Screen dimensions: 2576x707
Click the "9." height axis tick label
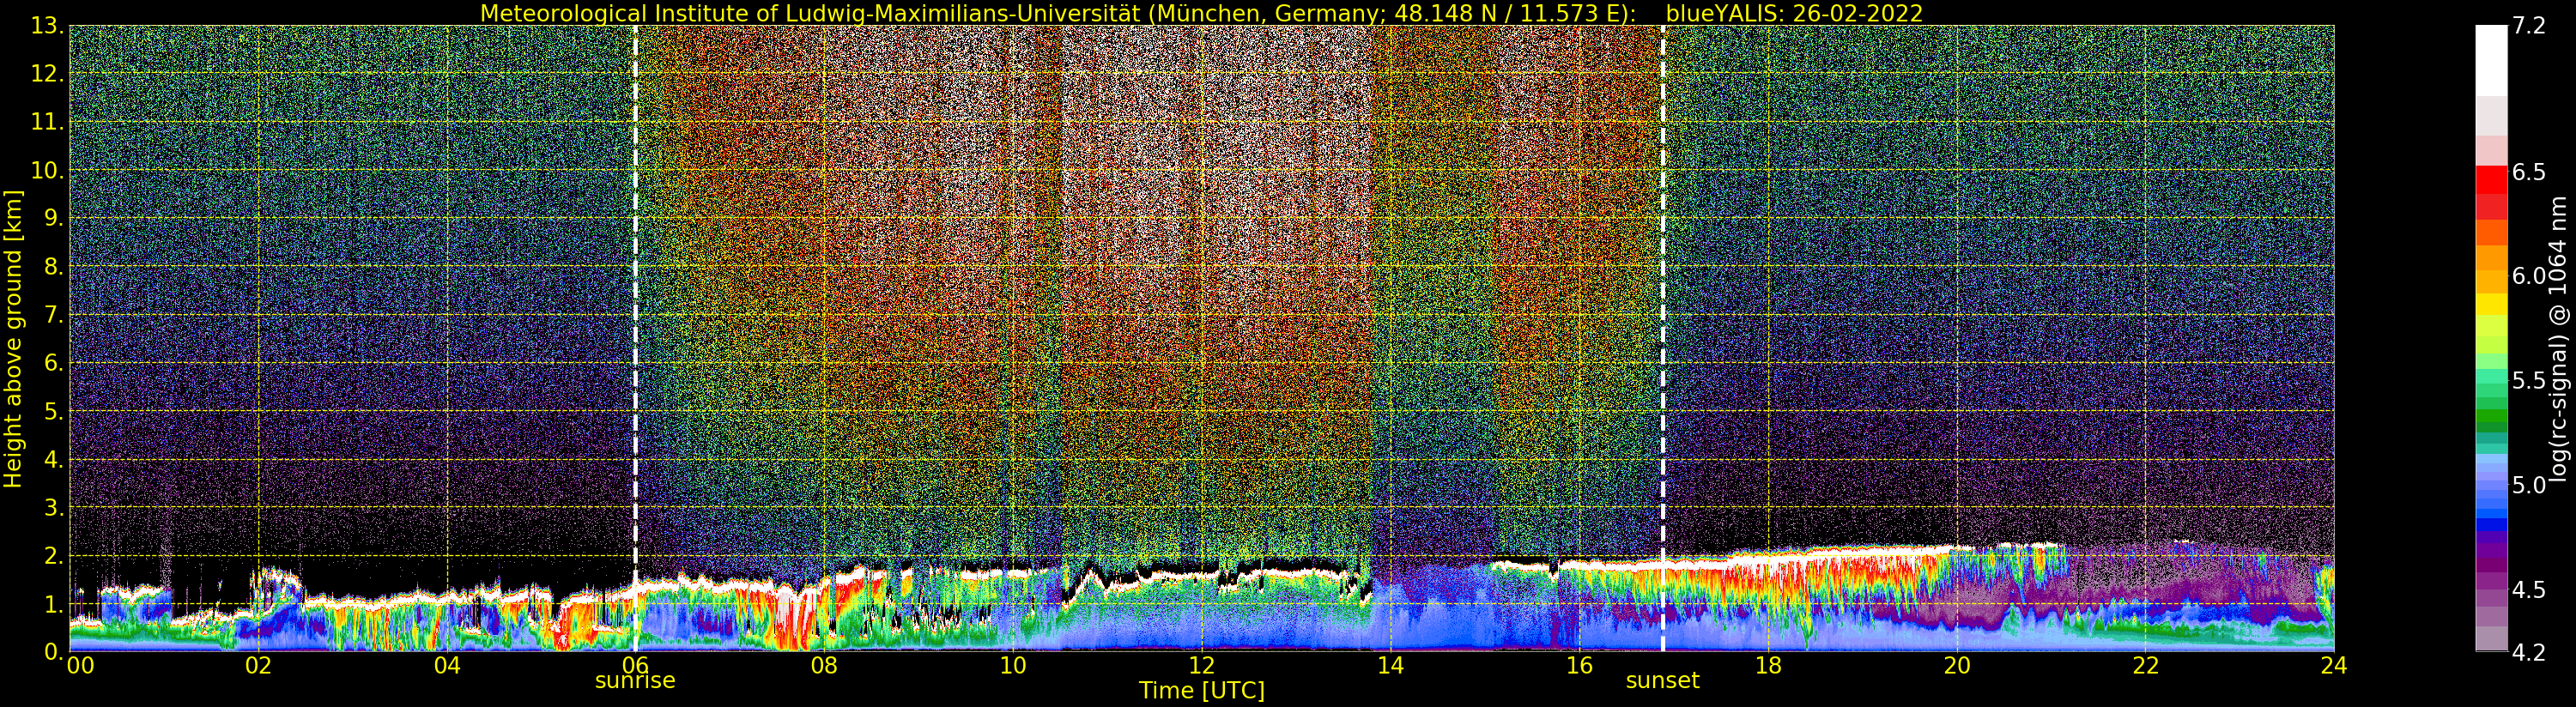click(x=53, y=218)
